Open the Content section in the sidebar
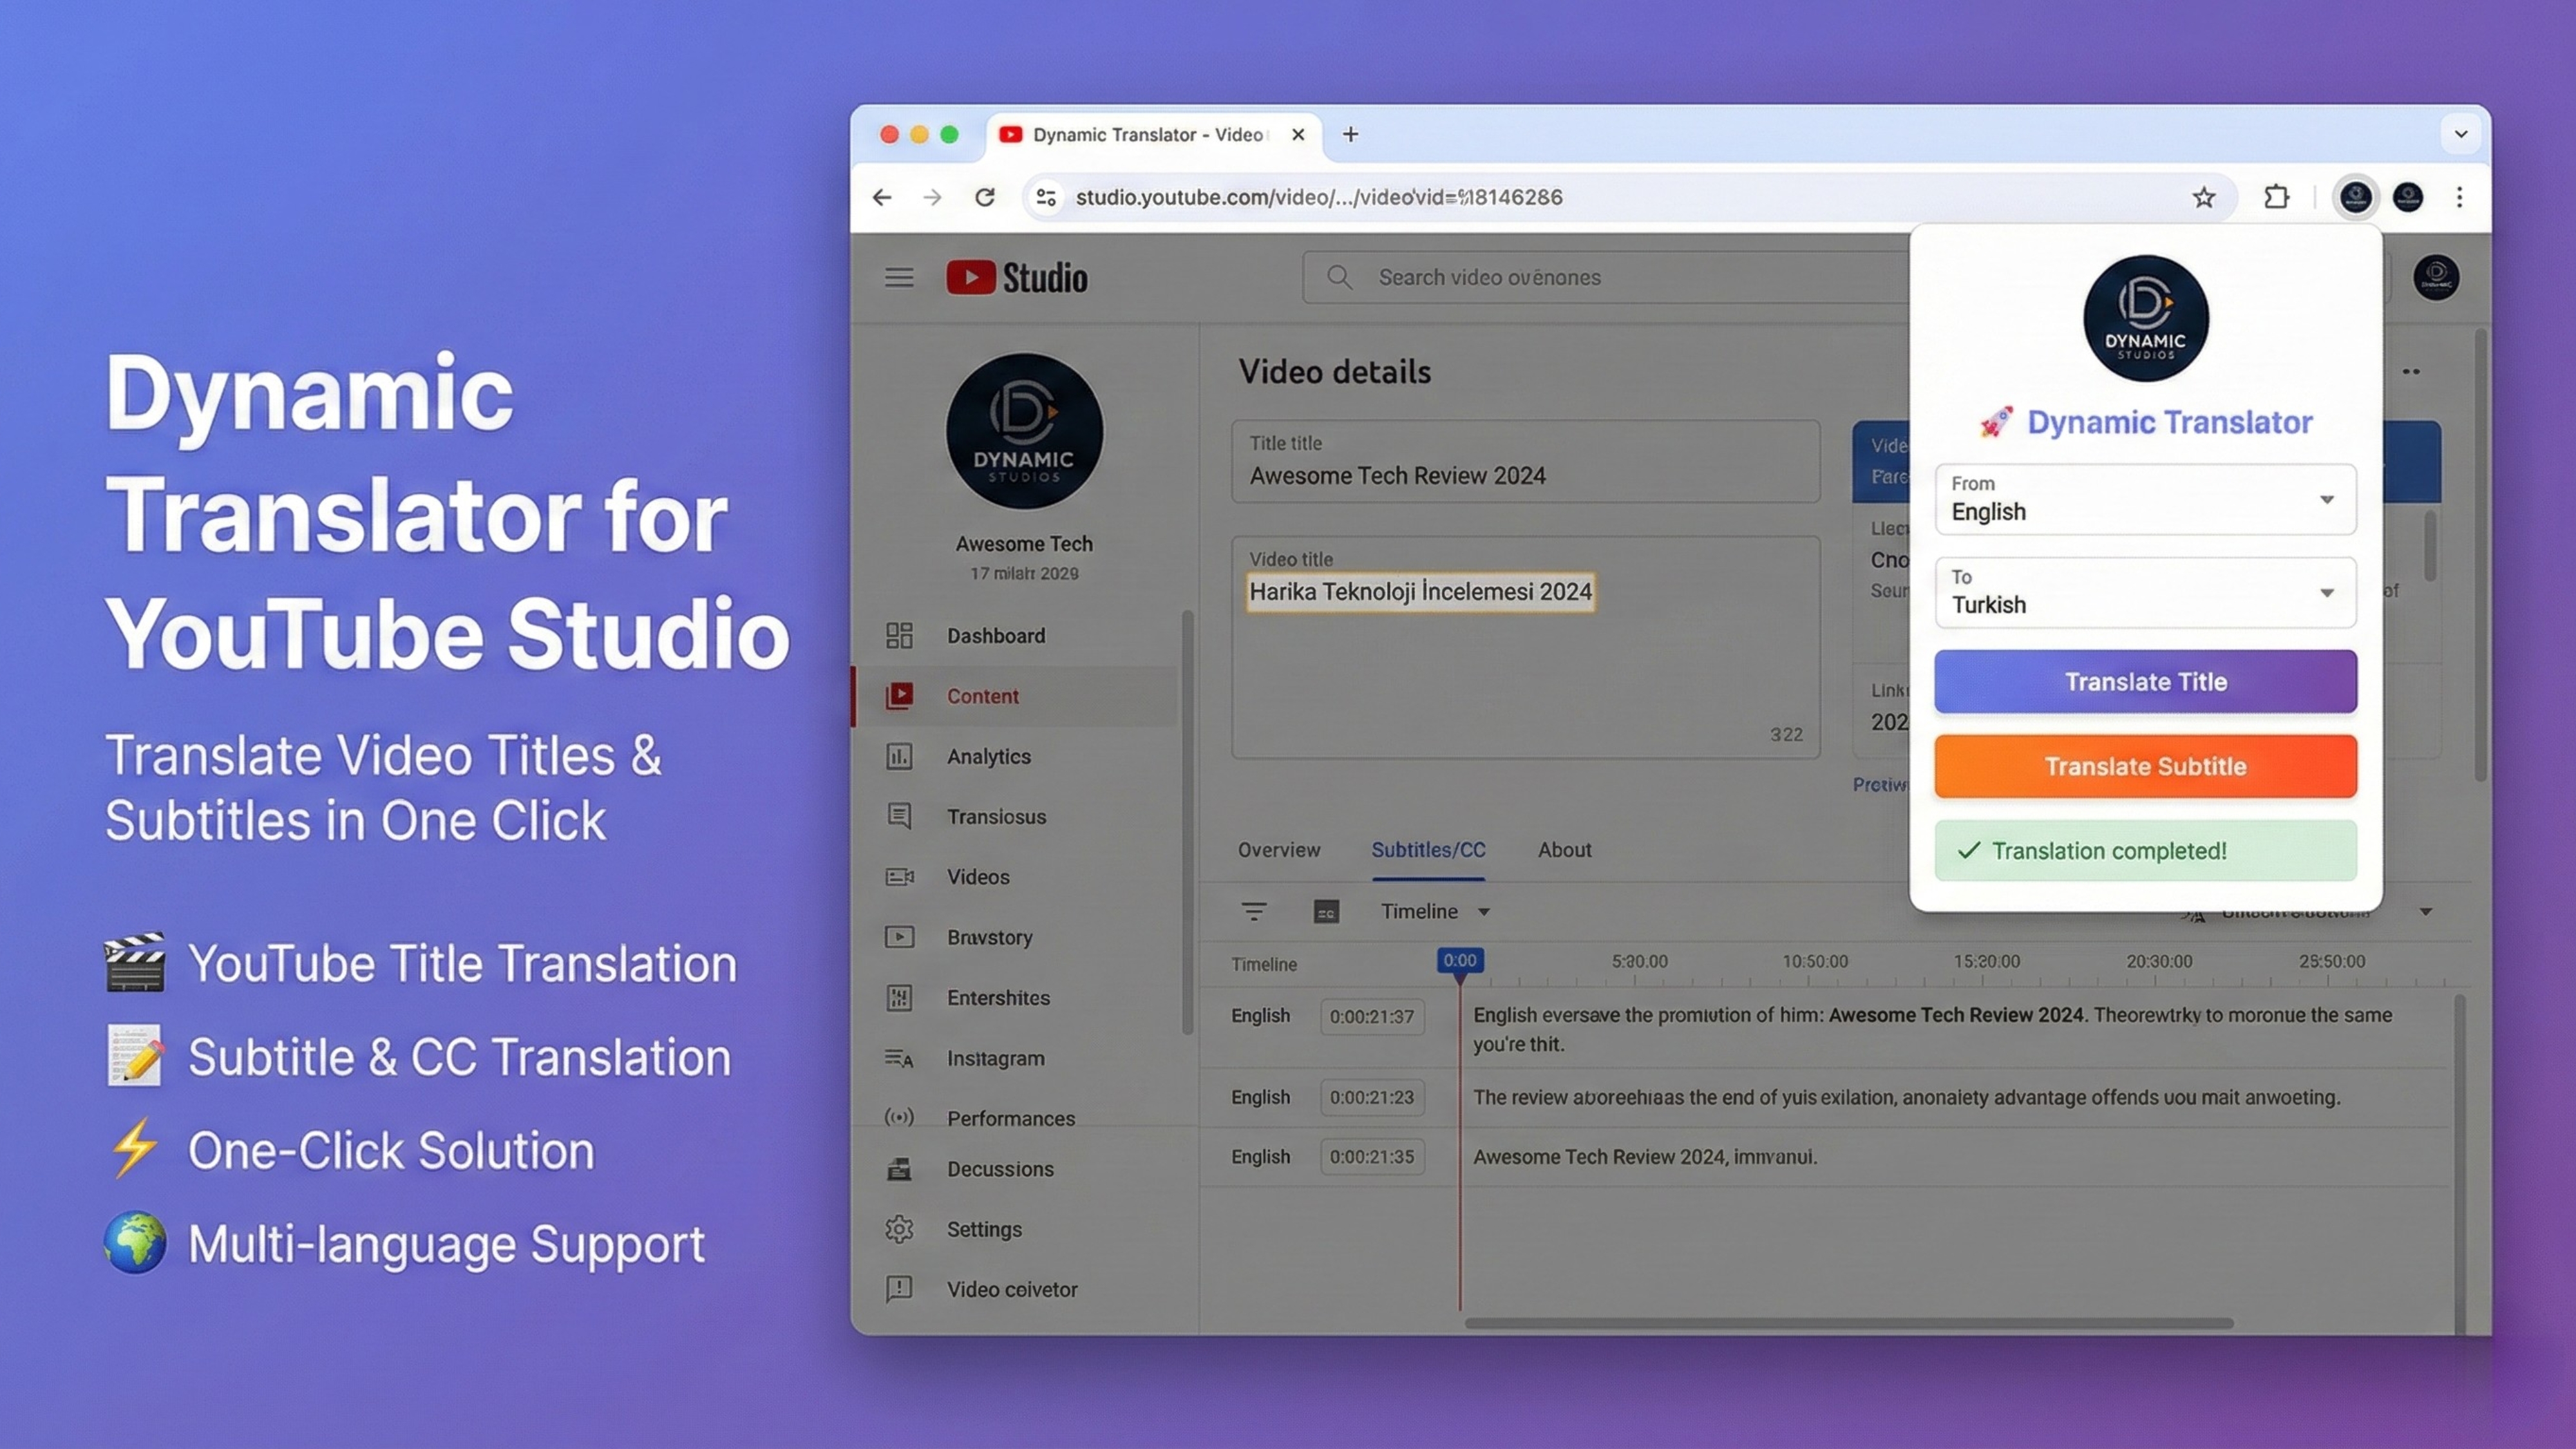Viewport: 2576px width, 1449px height. click(982, 696)
